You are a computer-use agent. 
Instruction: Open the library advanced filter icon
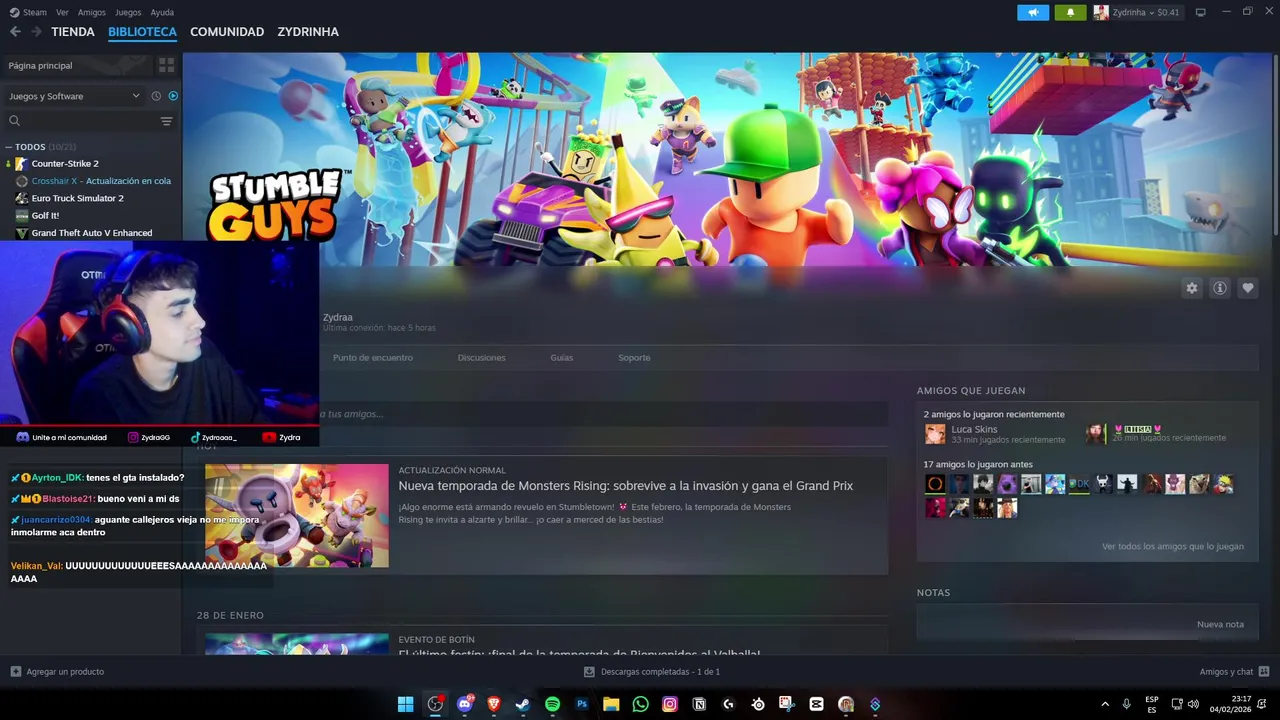166,121
